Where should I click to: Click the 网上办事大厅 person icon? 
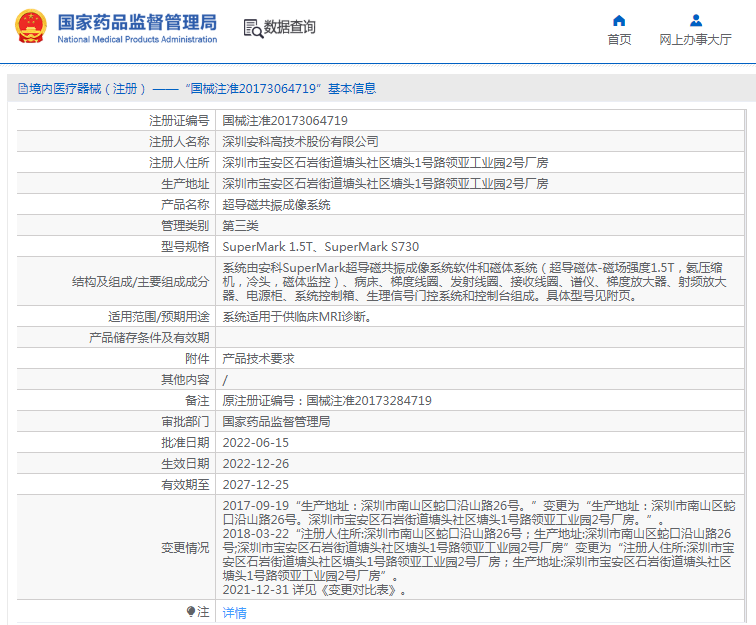[696, 20]
